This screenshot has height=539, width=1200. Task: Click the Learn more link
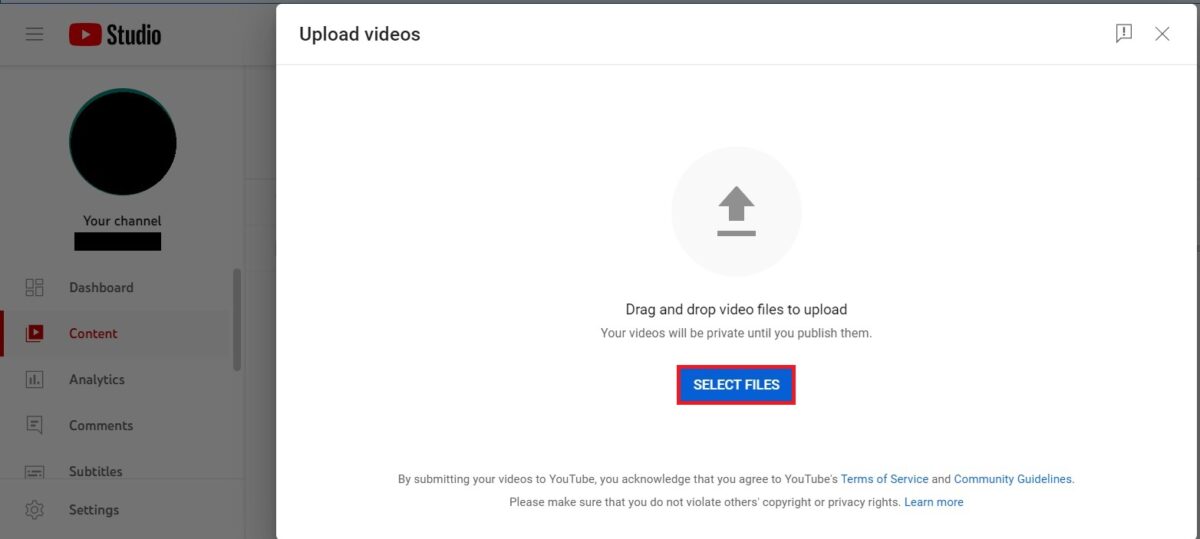(934, 502)
